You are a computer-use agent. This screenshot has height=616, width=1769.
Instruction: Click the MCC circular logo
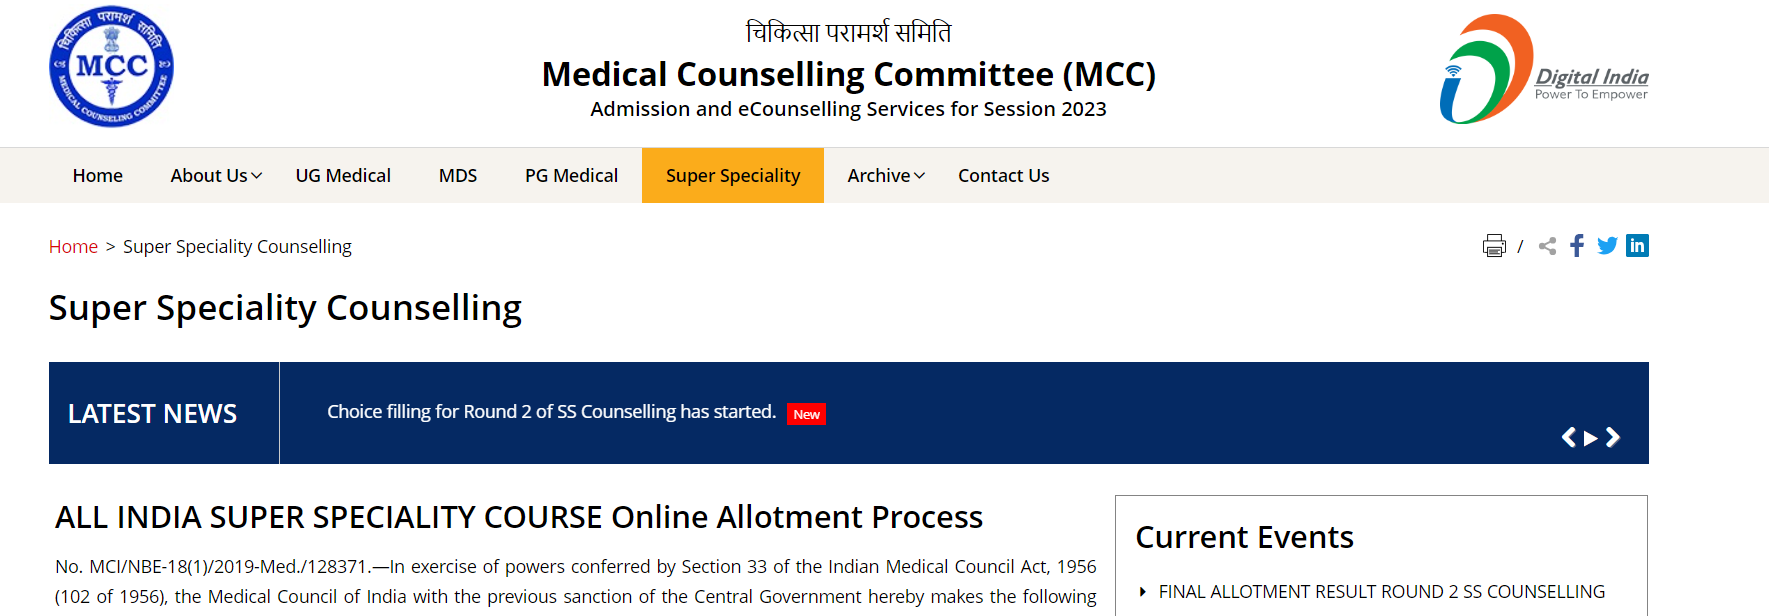tap(111, 67)
